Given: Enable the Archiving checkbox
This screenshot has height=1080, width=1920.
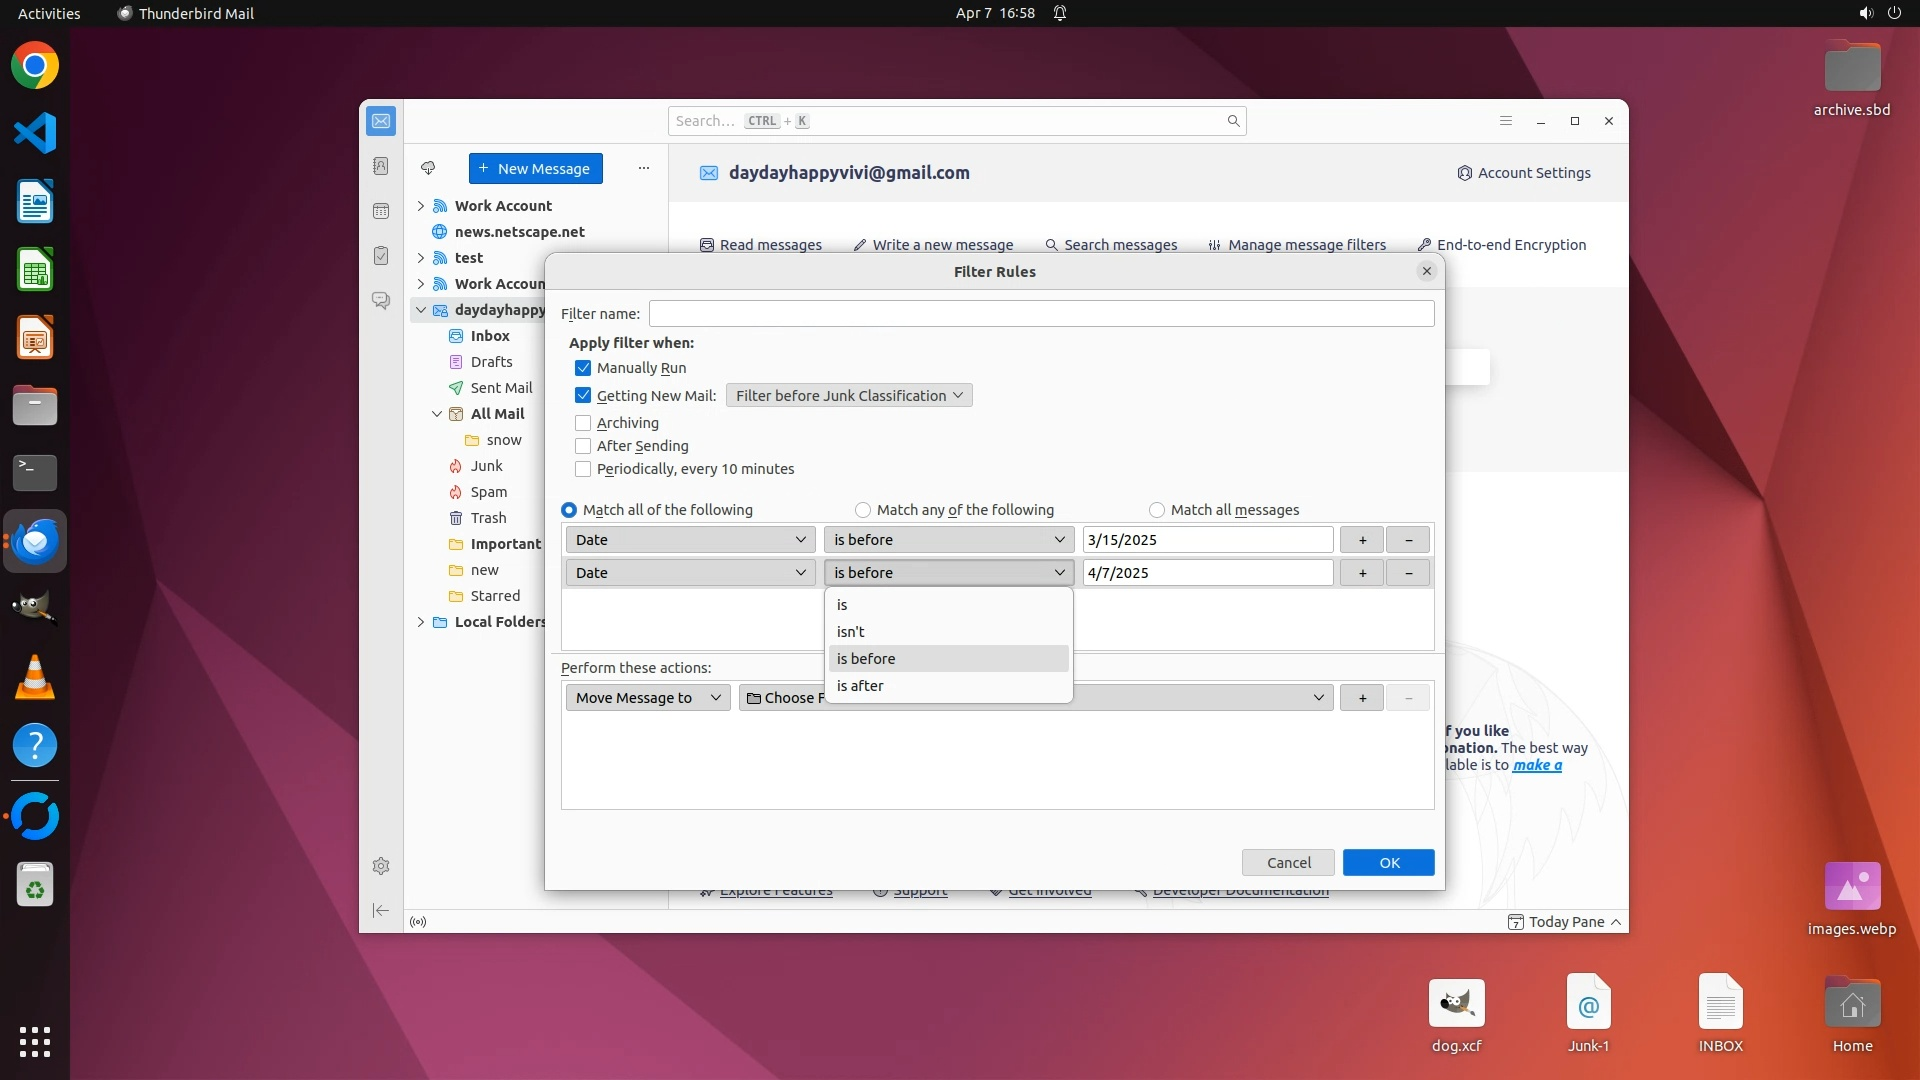Looking at the screenshot, I should 583,423.
